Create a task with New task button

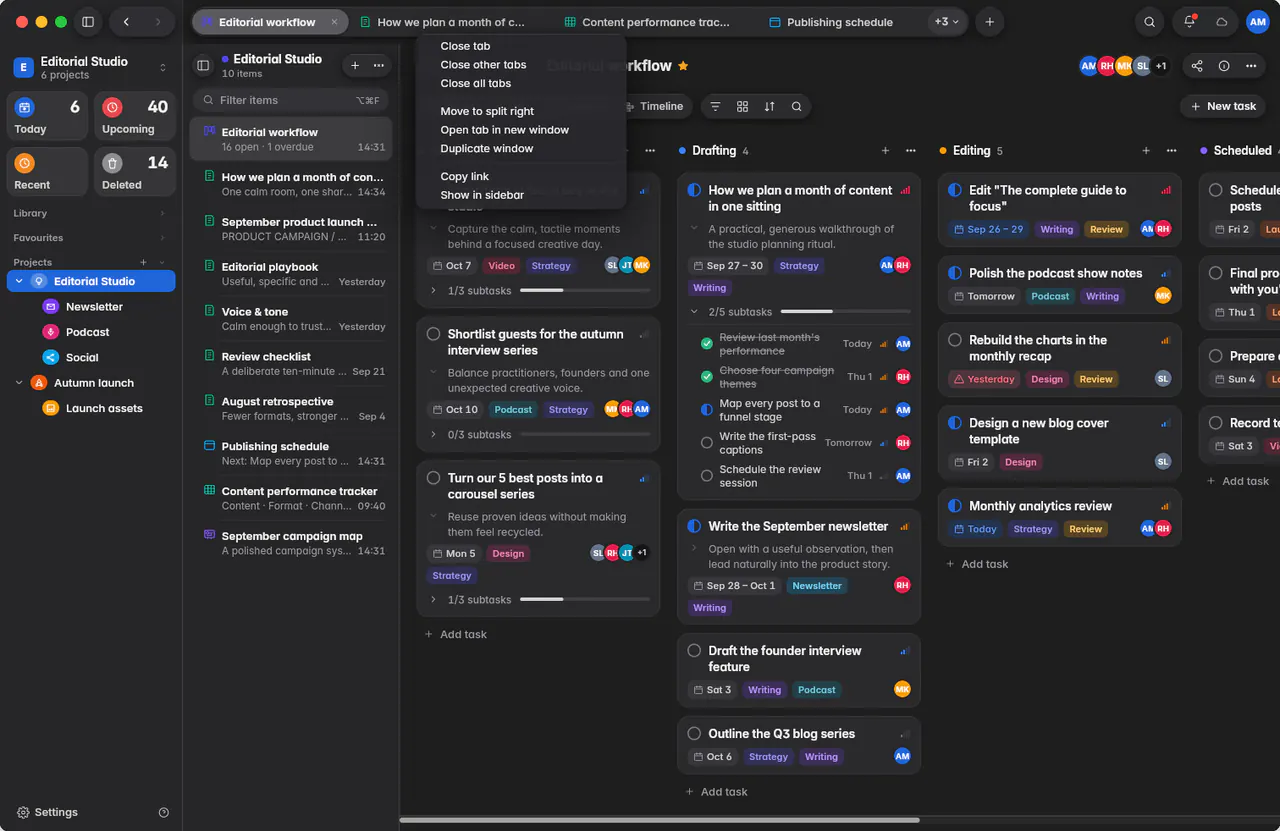(1223, 106)
